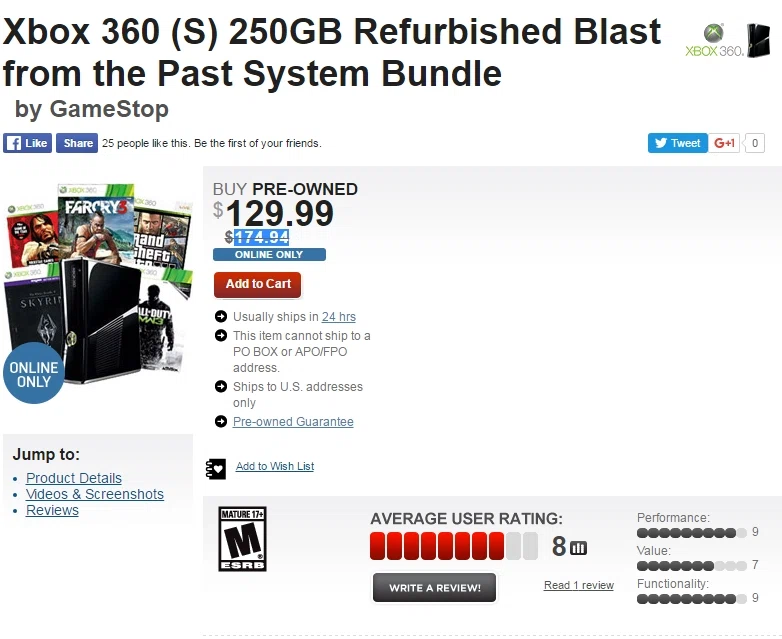Viewport: 782px width, 639px height.
Task: Click the Online Only round badge
Action: [34, 373]
